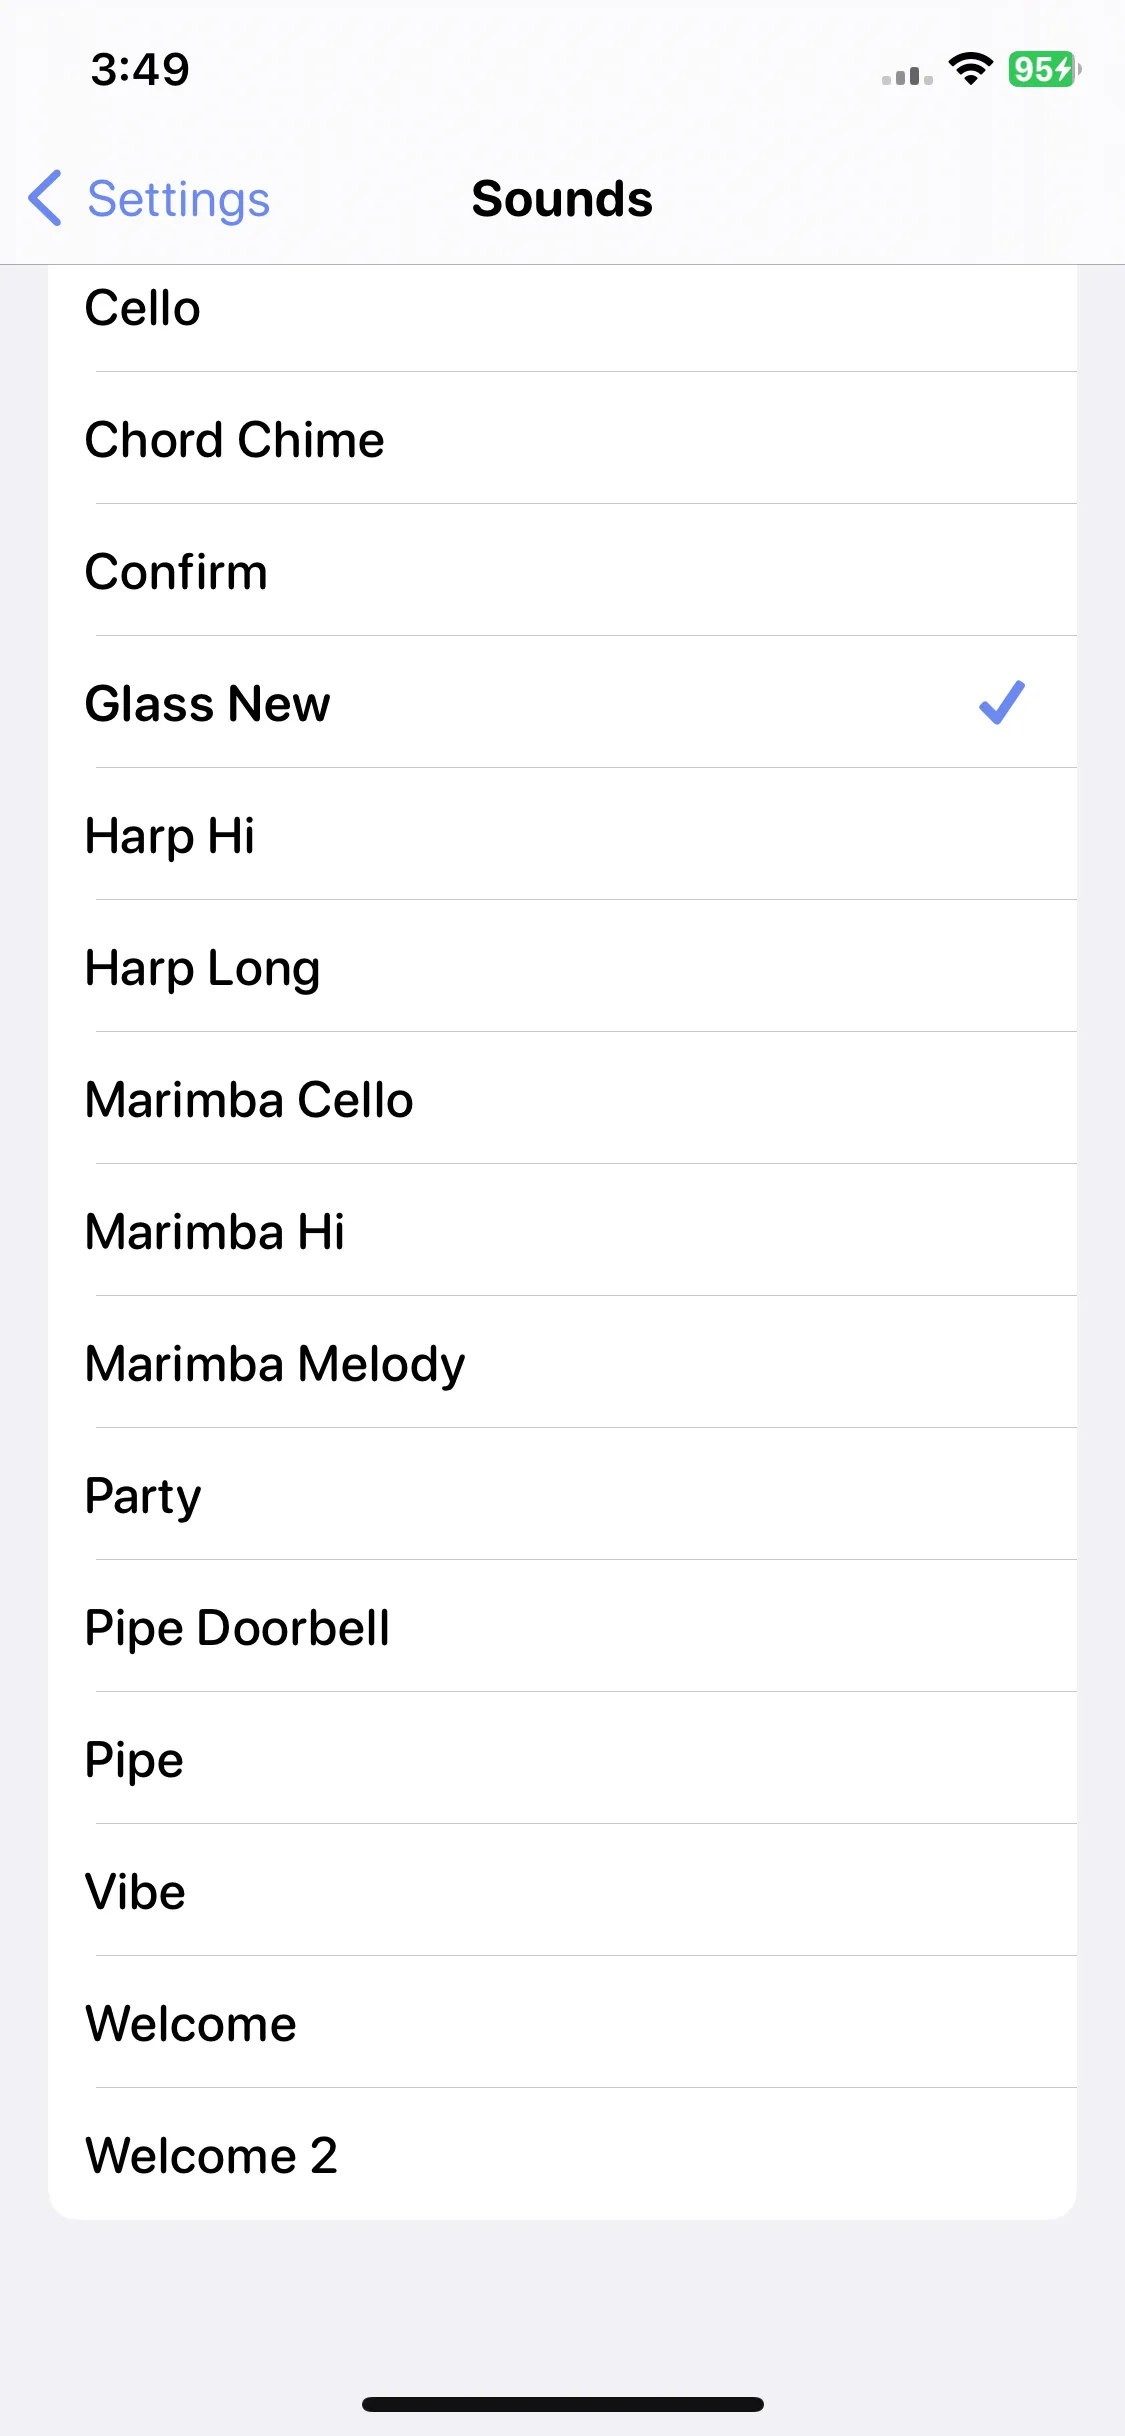Tap the cellular signal bars
This screenshot has width=1125, height=2436.
point(907,75)
